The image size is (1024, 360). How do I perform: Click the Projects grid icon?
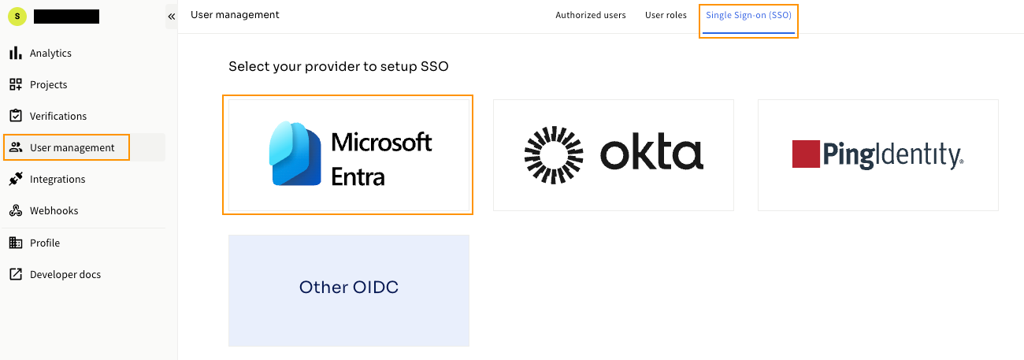tap(16, 84)
